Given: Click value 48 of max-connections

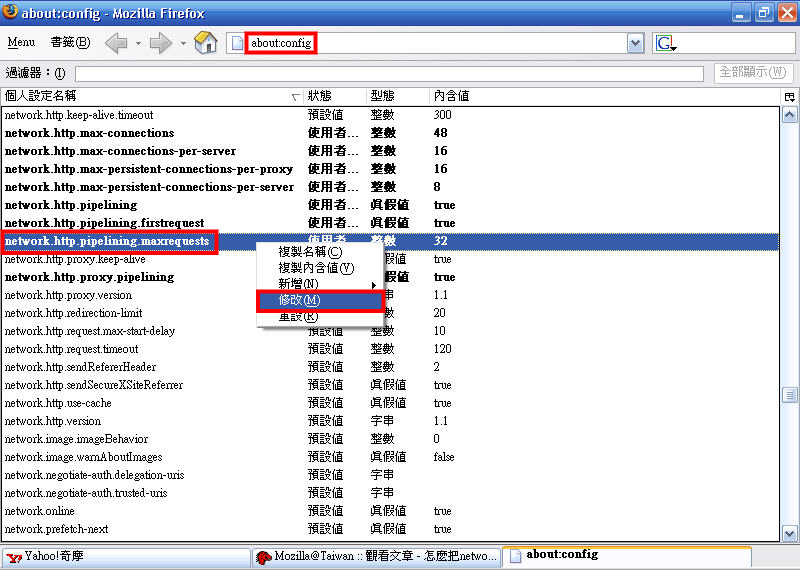Looking at the screenshot, I should (441, 133).
